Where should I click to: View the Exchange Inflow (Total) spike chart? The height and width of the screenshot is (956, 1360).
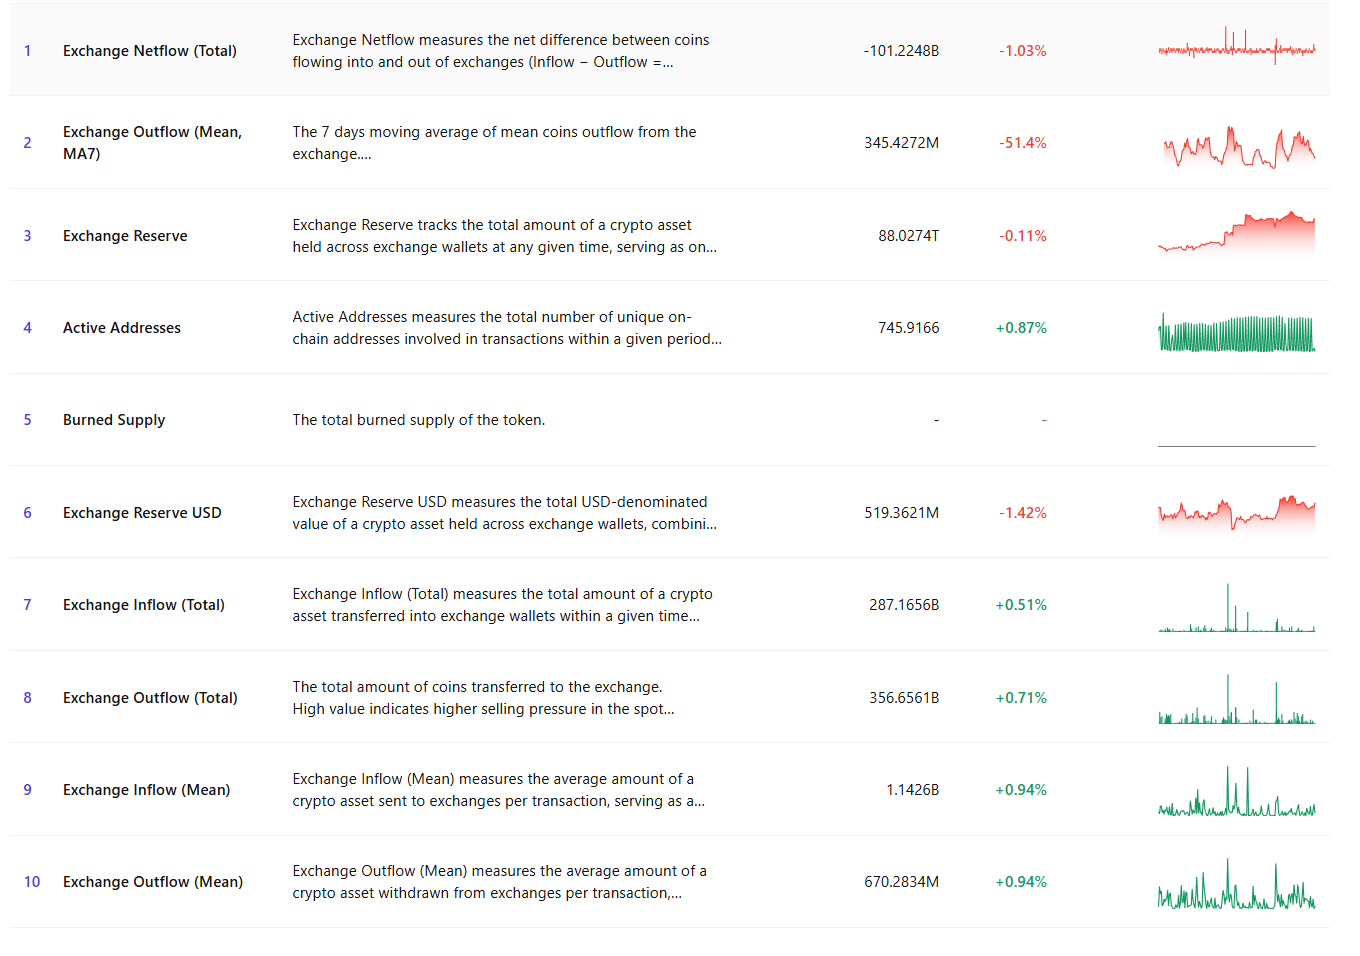click(x=1236, y=608)
